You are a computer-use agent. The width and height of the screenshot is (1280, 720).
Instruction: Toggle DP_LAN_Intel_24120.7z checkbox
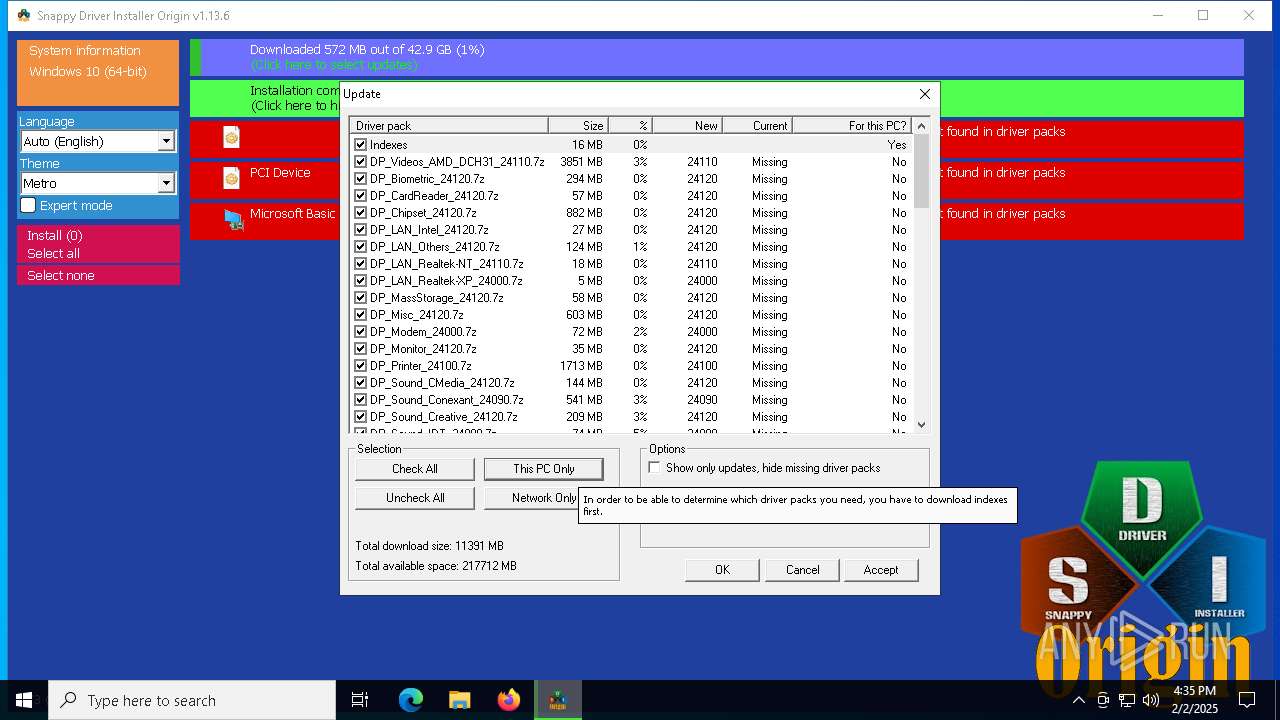361,230
